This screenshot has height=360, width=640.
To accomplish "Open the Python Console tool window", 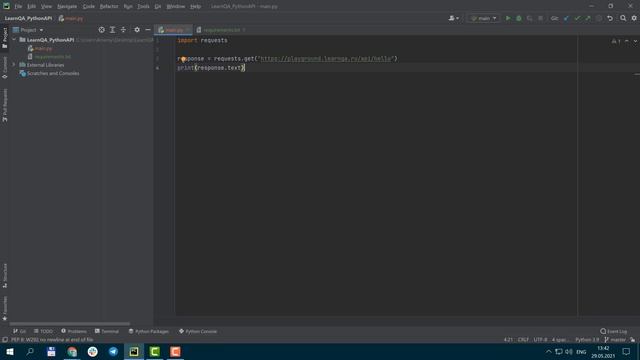I will click(x=198, y=331).
